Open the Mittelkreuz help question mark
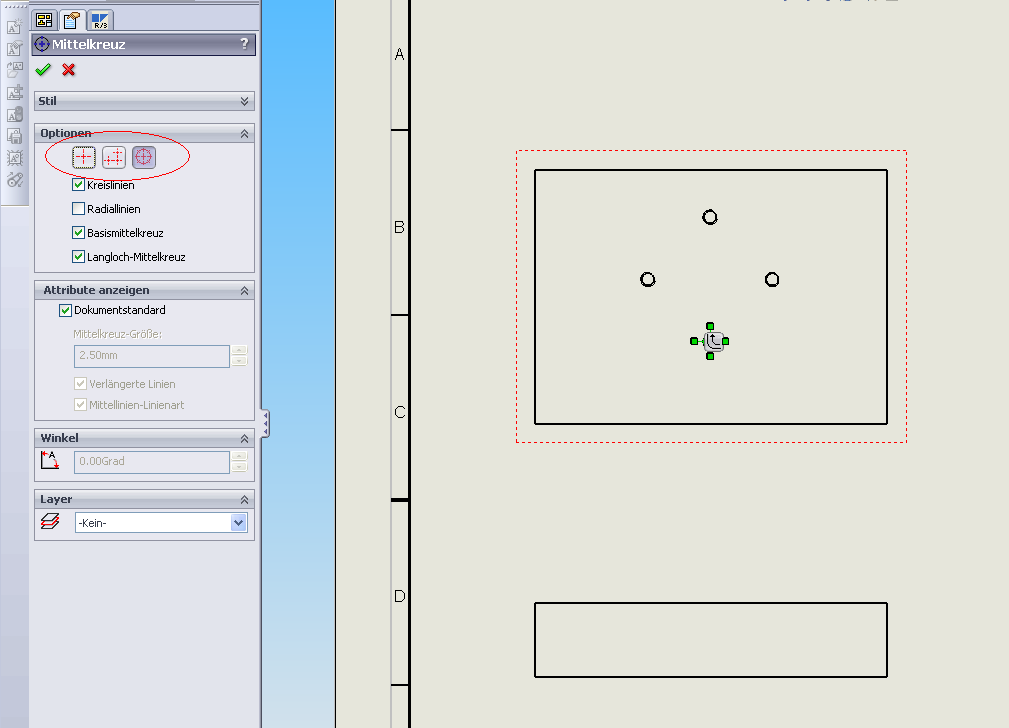Viewport: 1009px width, 728px height. 244,44
